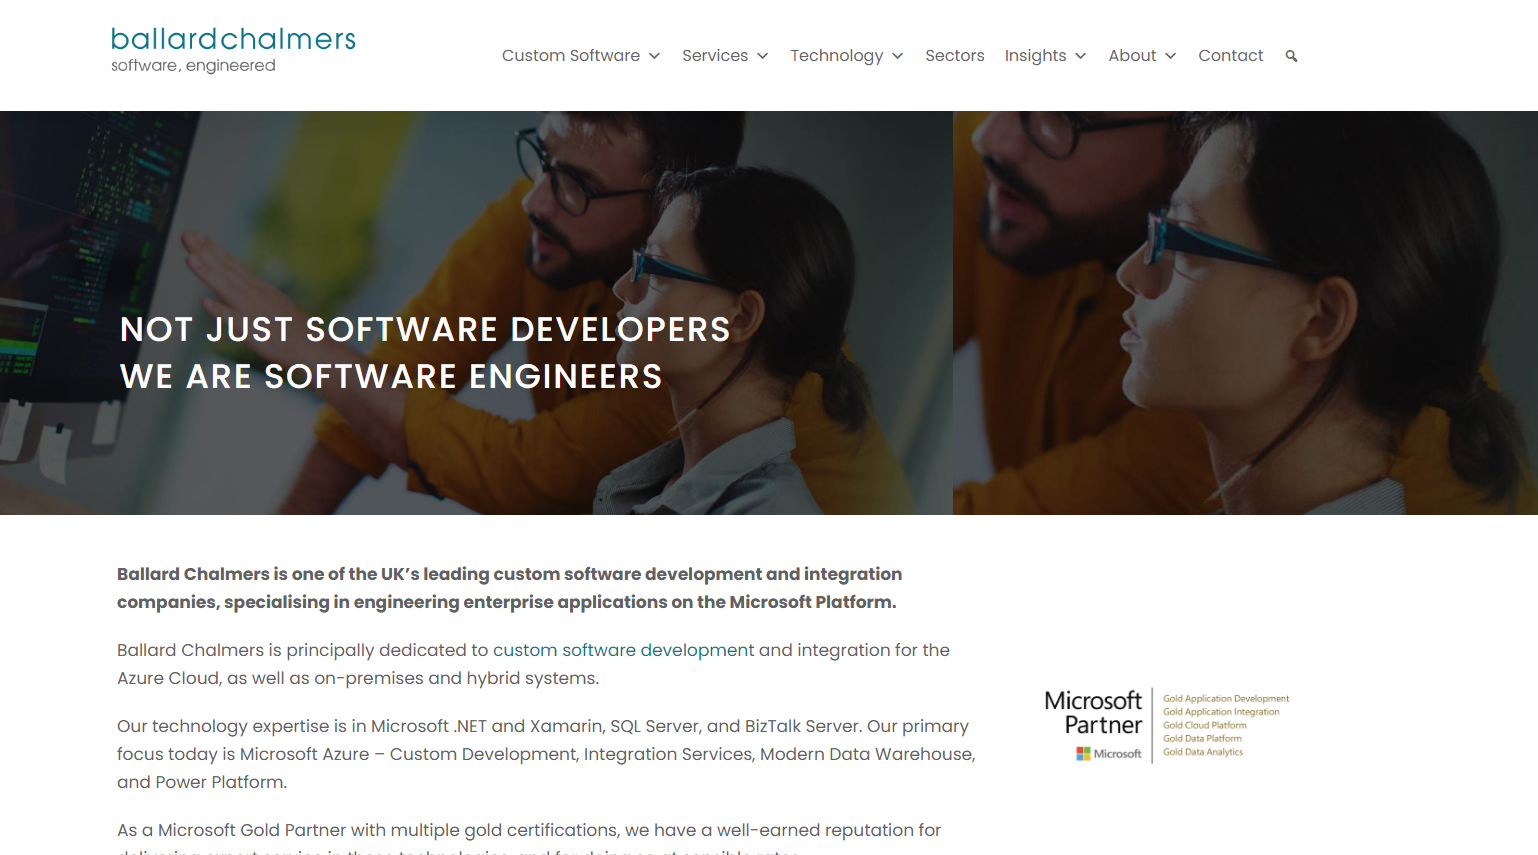This screenshot has width=1538, height=855.
Task: Expand the Services dropdown arrow
Action: click(763, 56)
